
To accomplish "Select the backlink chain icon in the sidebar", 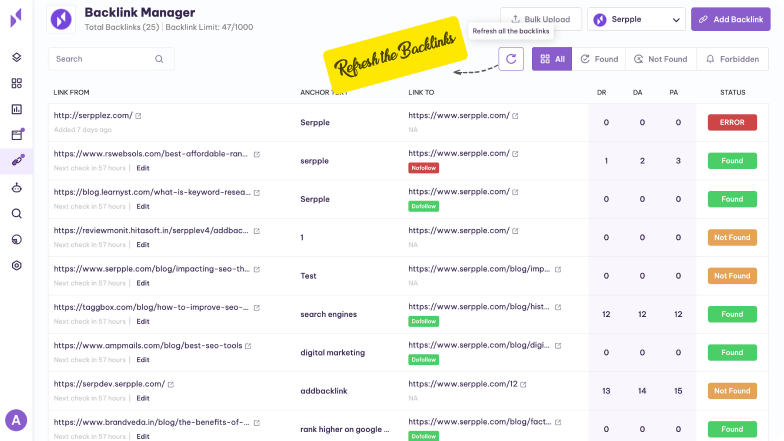I will point(18,160).
